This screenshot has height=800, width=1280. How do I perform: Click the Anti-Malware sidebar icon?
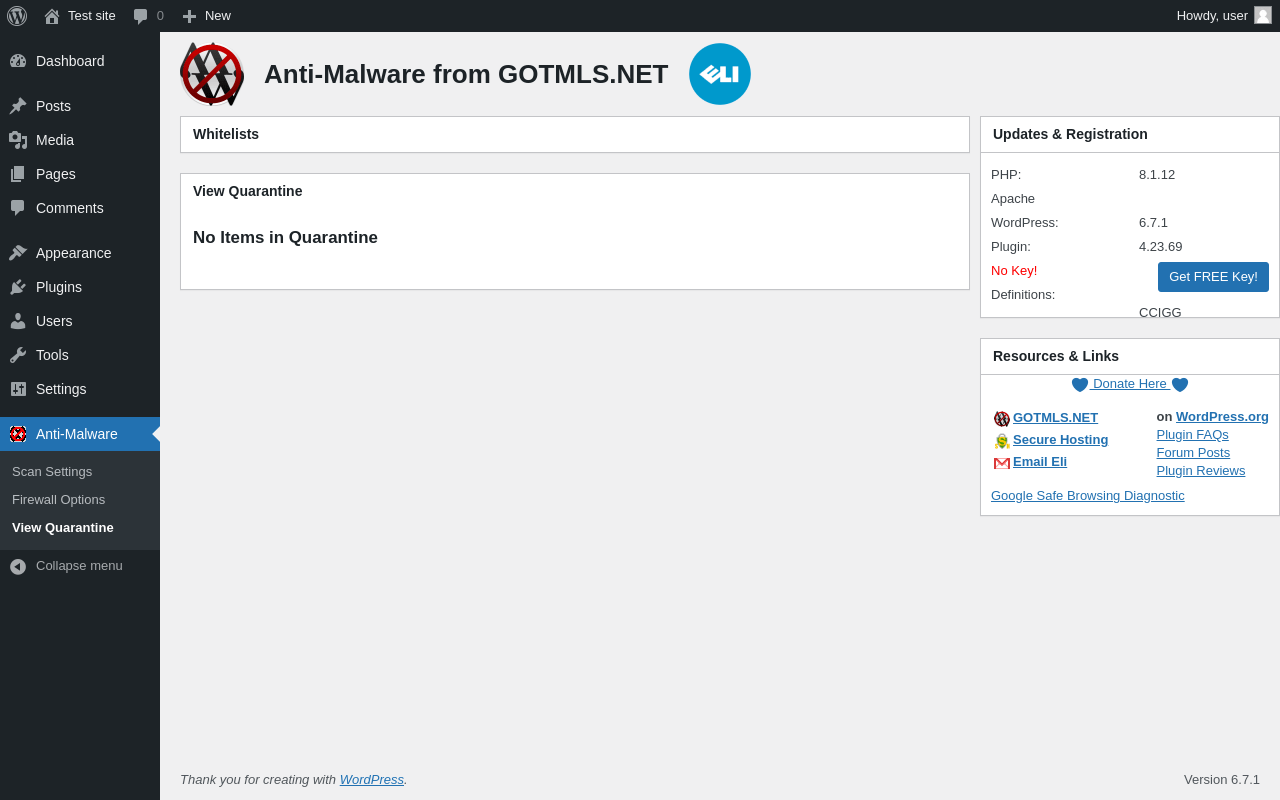pyautogui.click(x=18, y=434)
